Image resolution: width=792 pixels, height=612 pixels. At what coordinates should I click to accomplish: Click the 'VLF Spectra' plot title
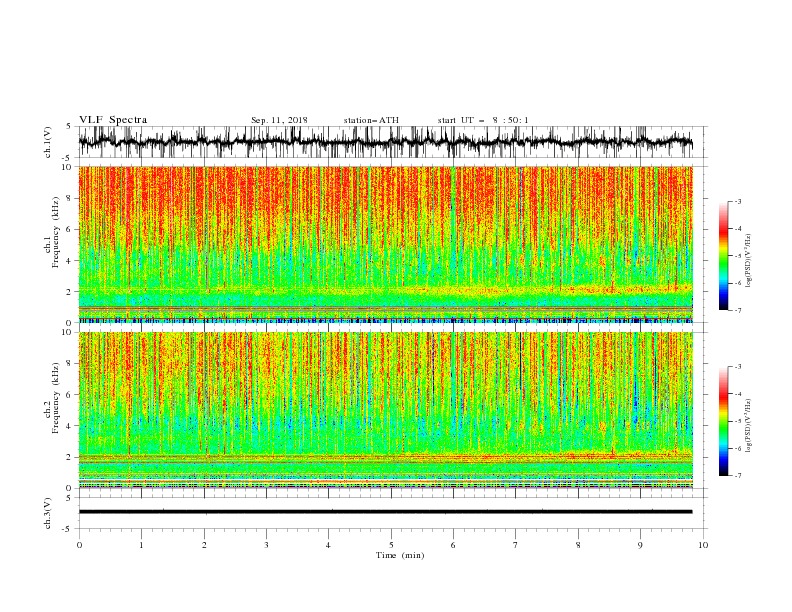point(113,120)
